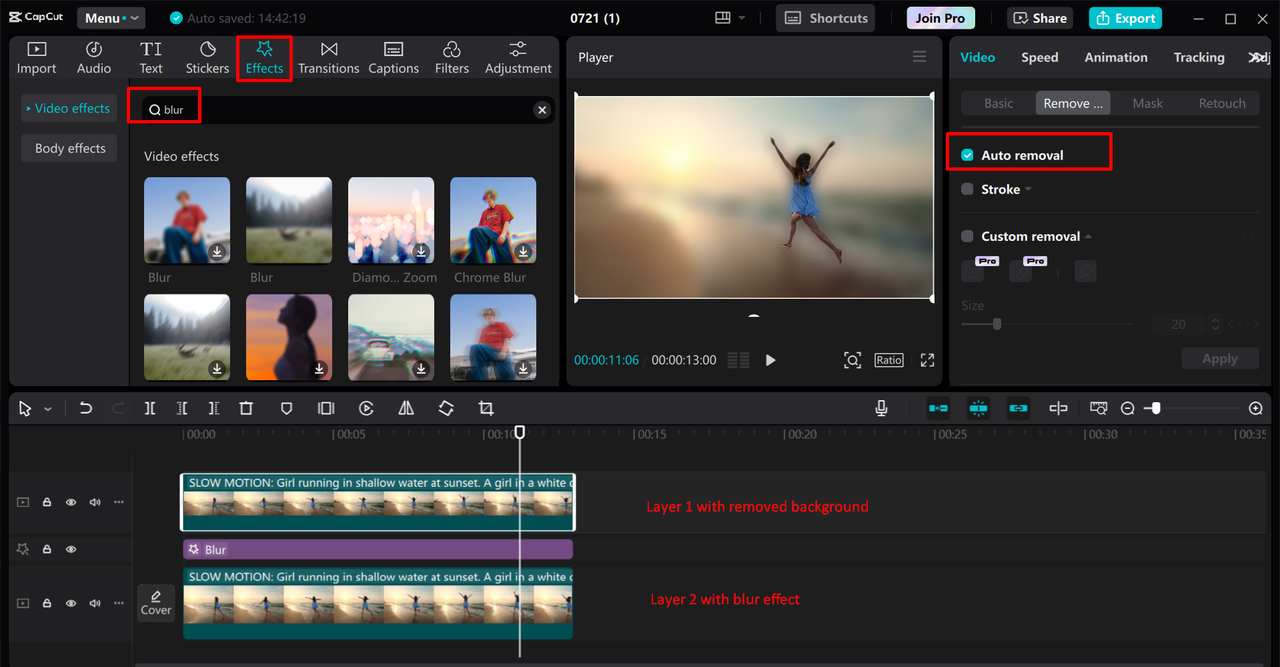1280x667 pixels.
Task: Play the video preview
Action: 770,360
